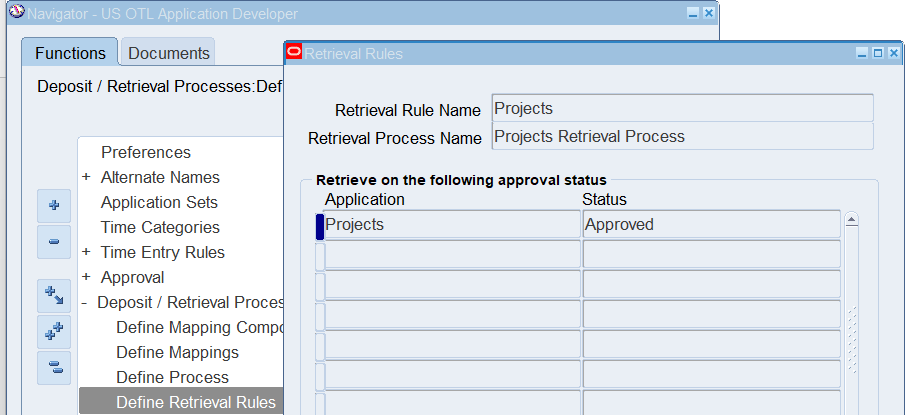
Task: Expand the Time Entry Rules node
Action: coord(86,253)
